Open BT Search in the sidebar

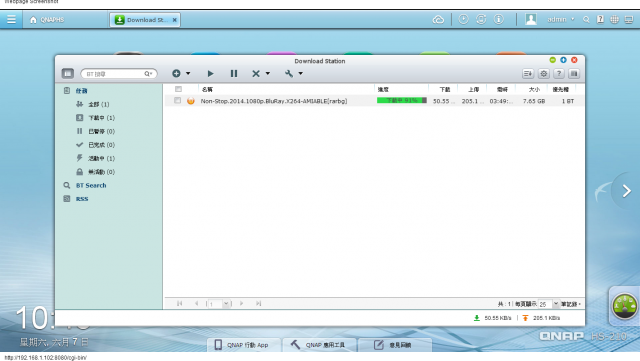click(x=91, y=185)
